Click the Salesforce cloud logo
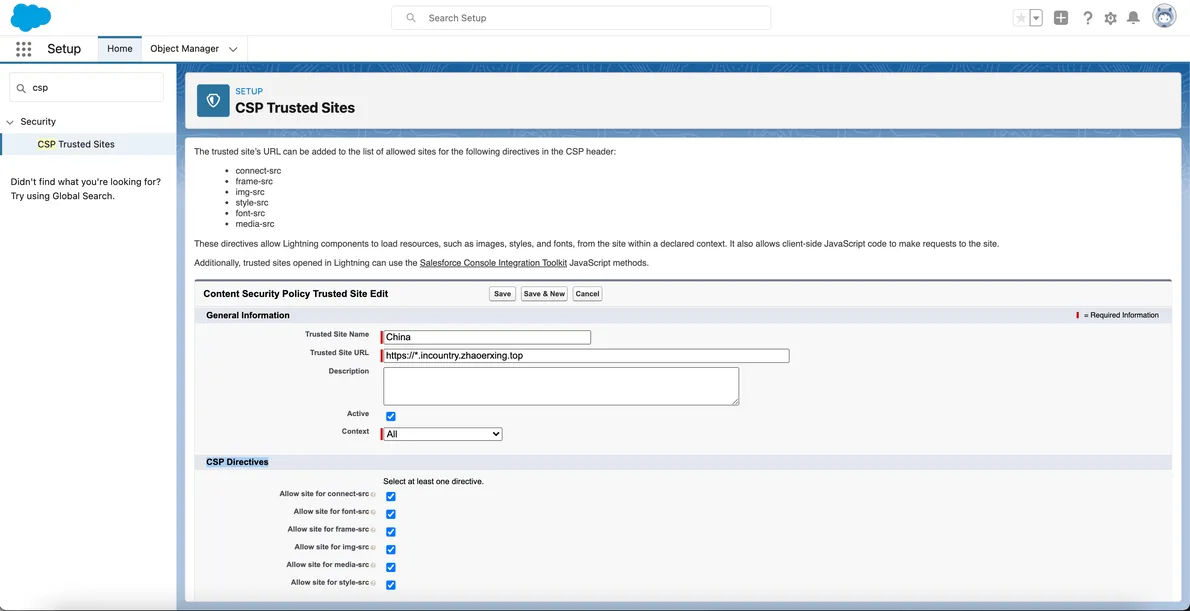Image resolution: width=1190 pixels, height=611 pixels. pos(30,17)
